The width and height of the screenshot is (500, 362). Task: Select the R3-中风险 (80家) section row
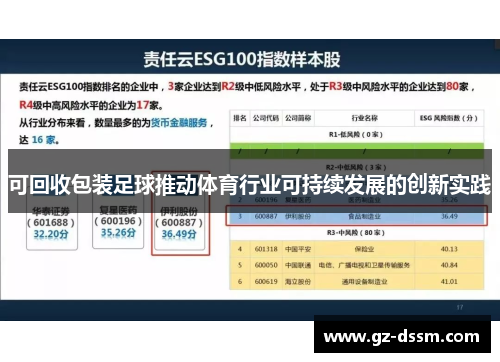pos(357,233)
